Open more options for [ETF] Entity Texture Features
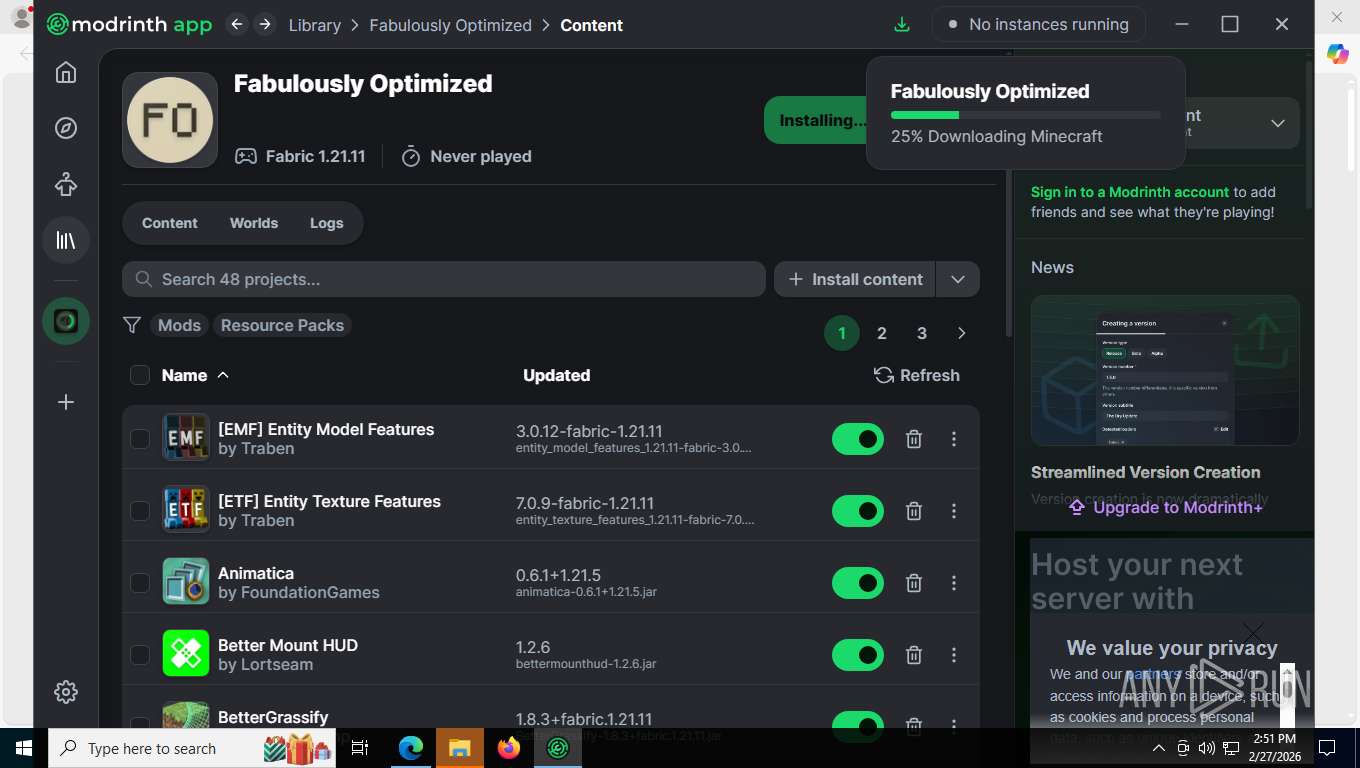This screenshot has width=1360, height=768. click(x=954, y=511)
